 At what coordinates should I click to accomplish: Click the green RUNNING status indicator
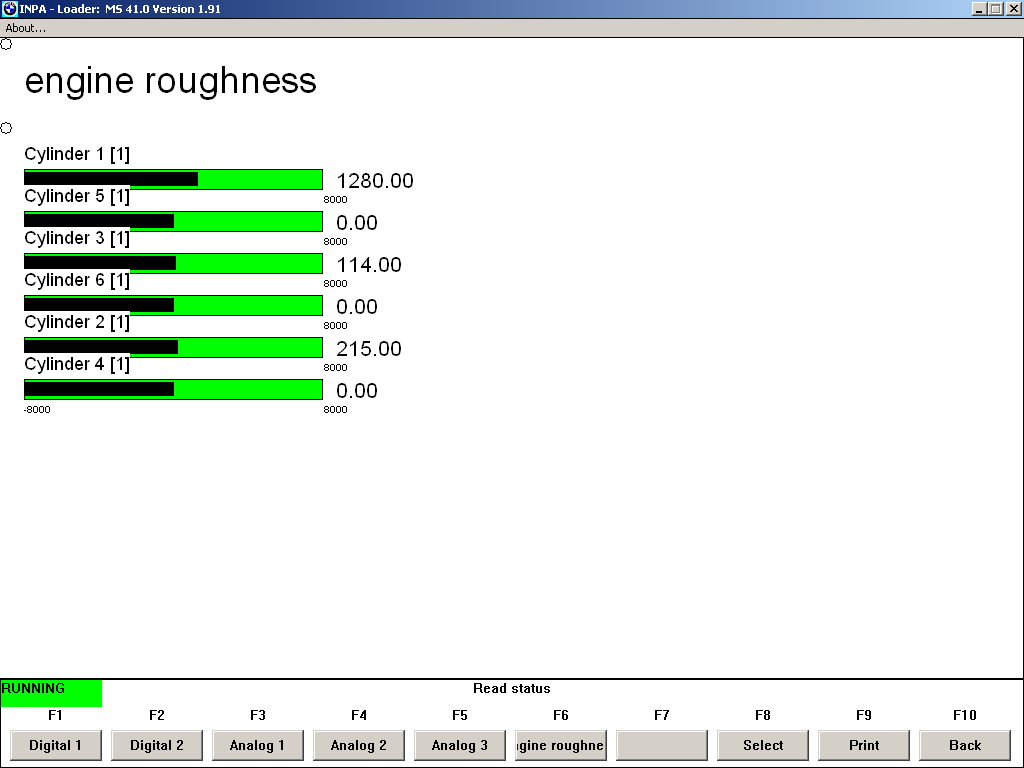click(x=51, y=693)
